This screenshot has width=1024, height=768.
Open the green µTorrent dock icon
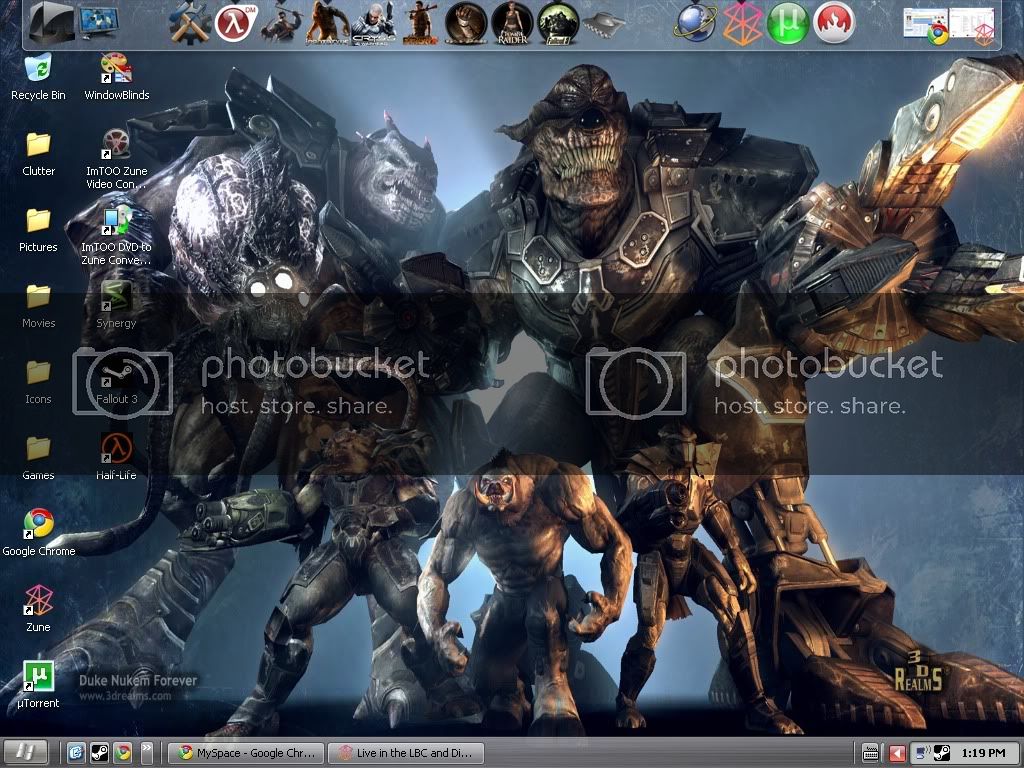(x=788, y=24)
